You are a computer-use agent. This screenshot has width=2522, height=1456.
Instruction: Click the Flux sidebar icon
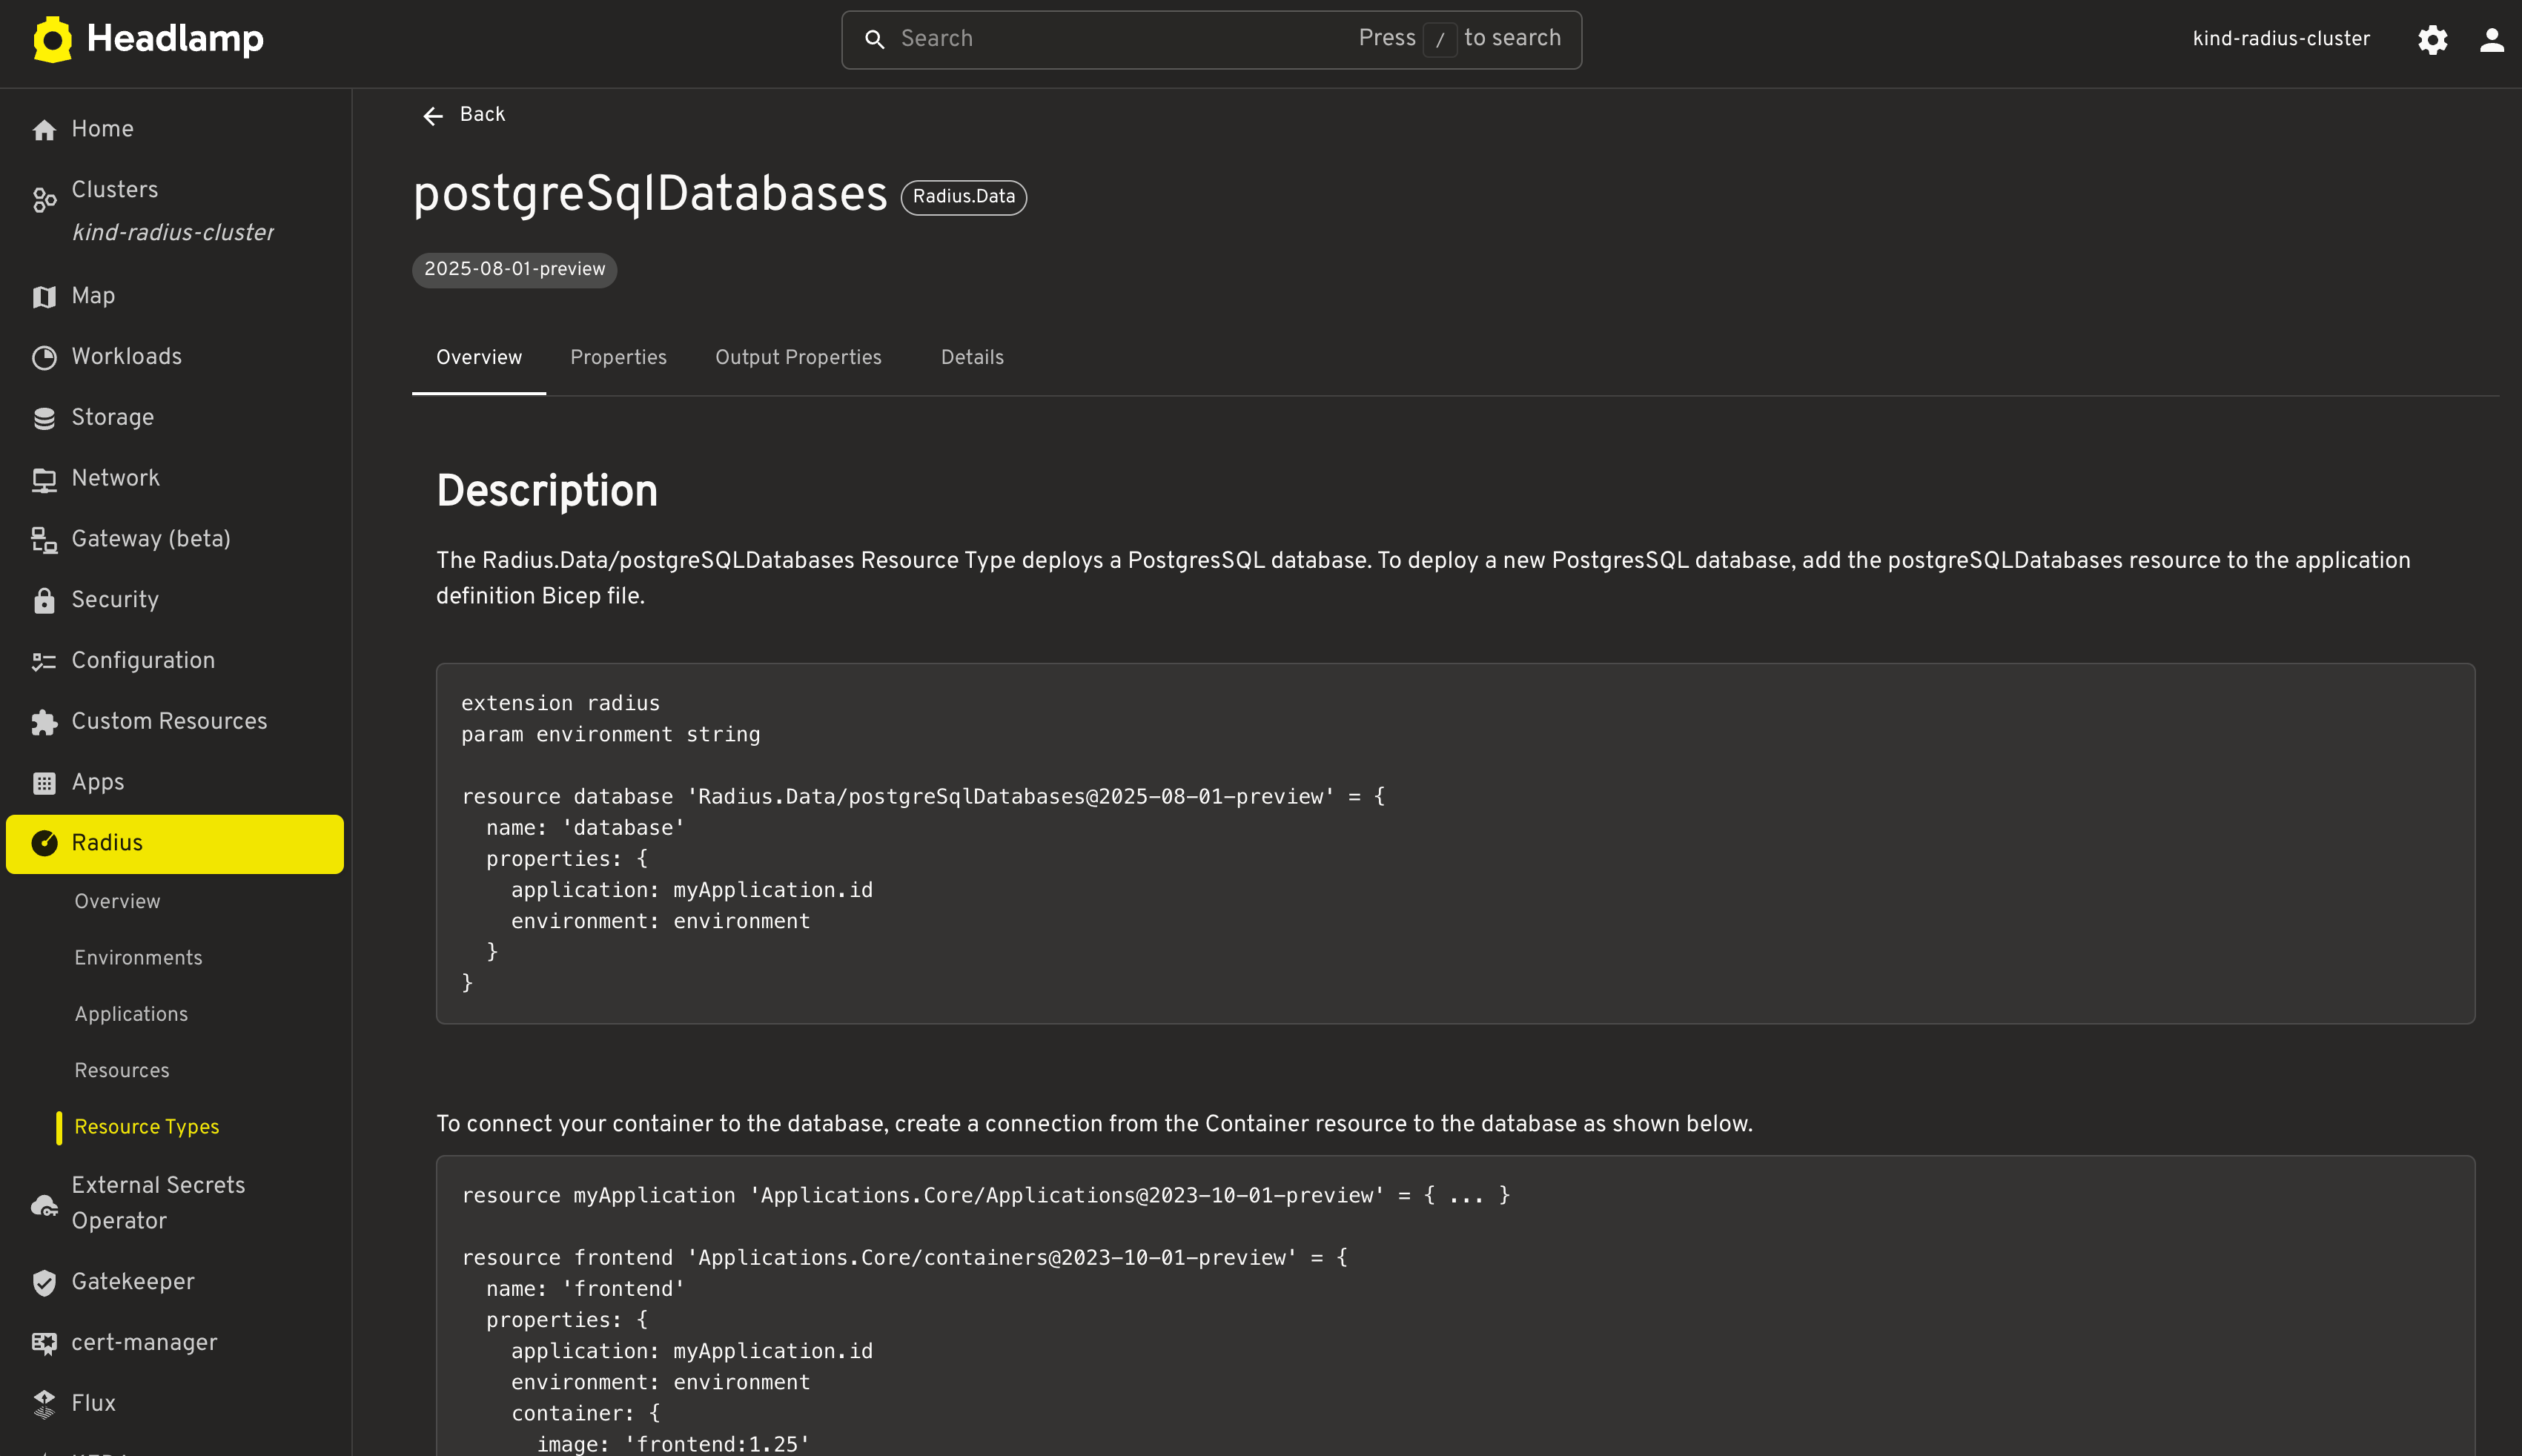click(44, 1404)
